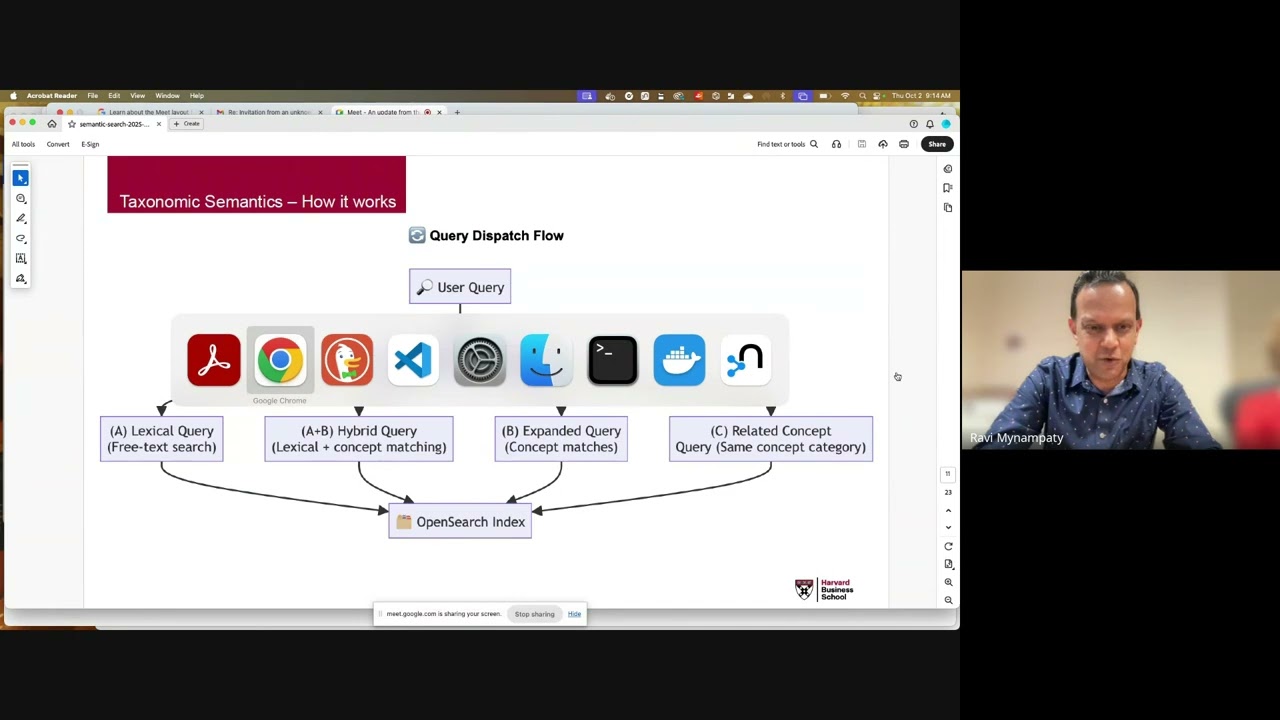Screen dimensions: 1280x720
Task: Rotate the page view clockwise
Action: click(948, 546)
